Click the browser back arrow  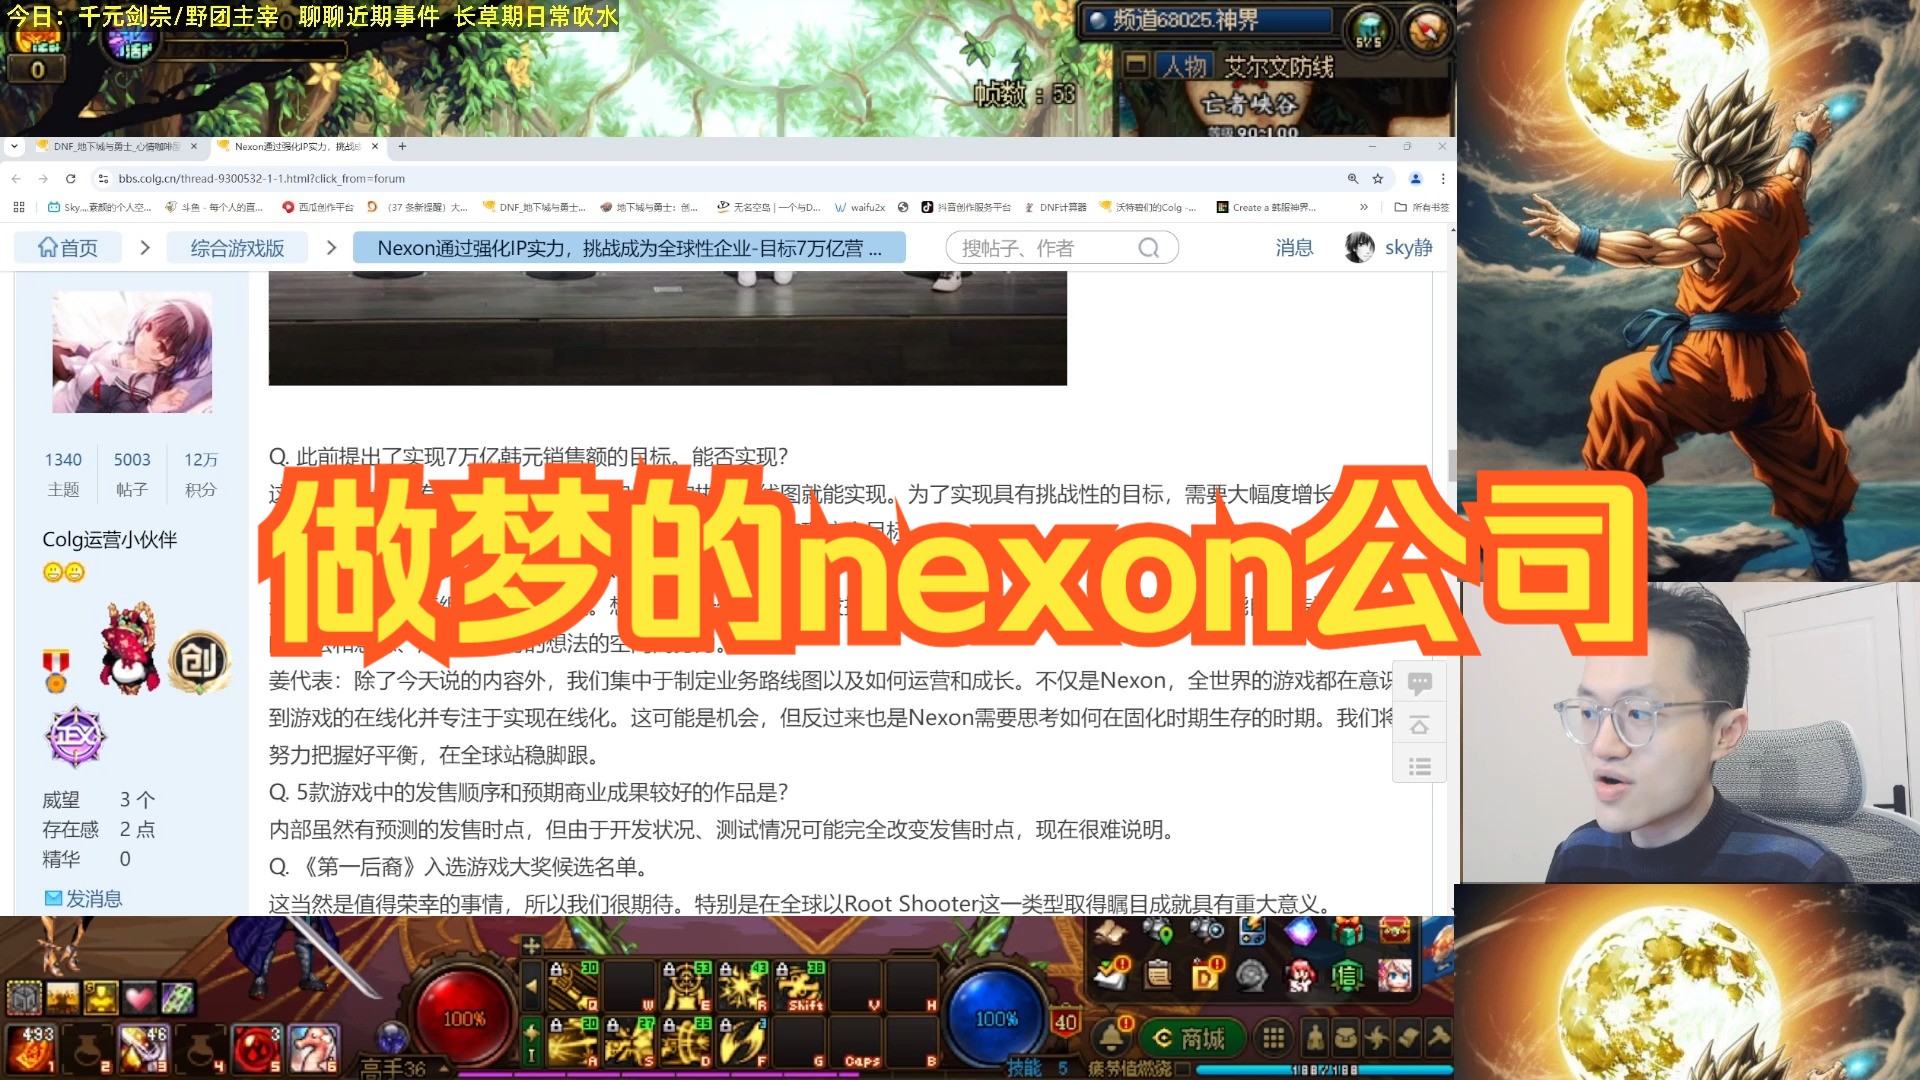(16, 179)
